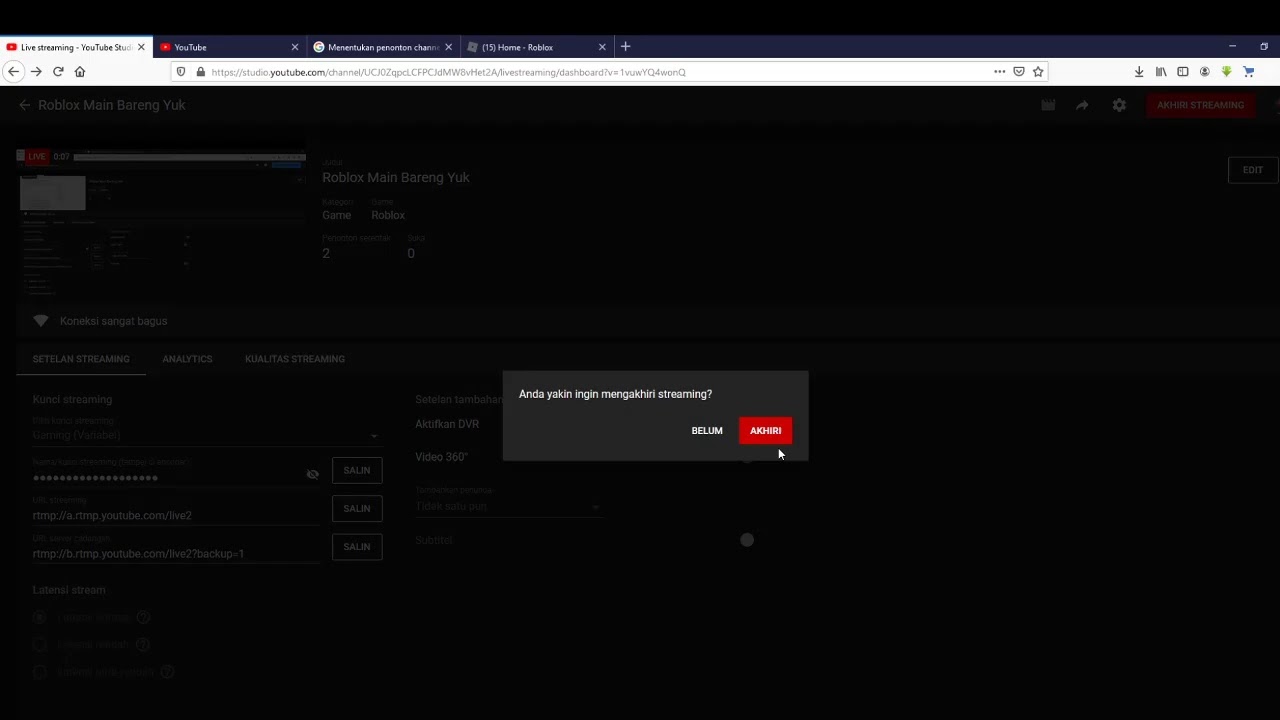The height and width of the screenshot is (720, 1280).
Task: Select the Latensi rendah radio button
Action: [x=40, y=645]
